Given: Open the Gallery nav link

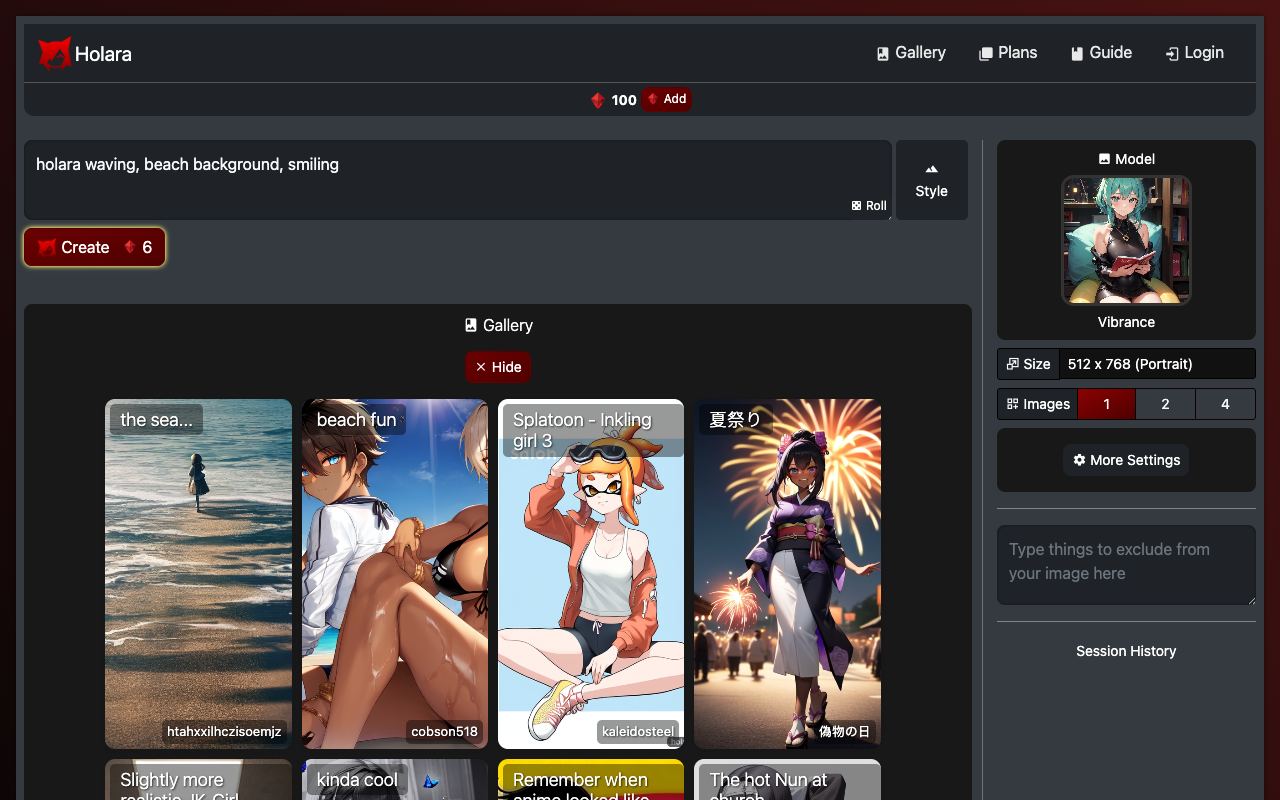Looking at the screenshot, I should tap(910, 53).
